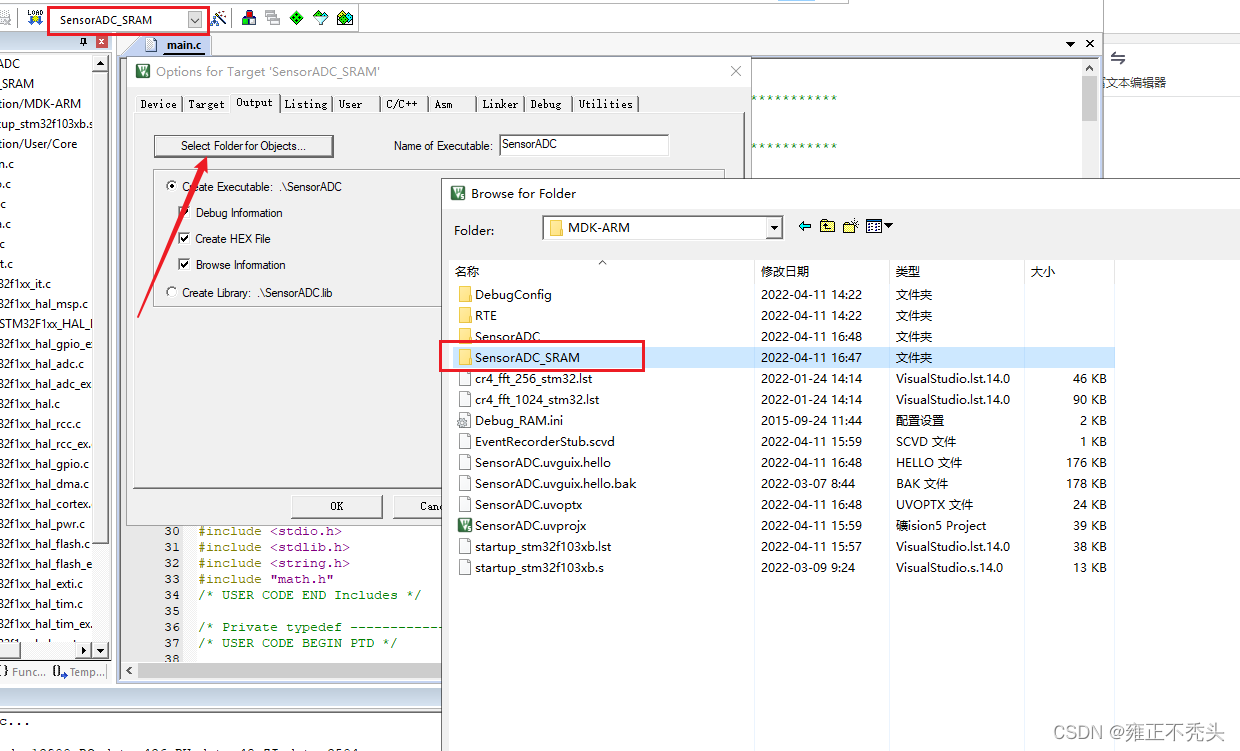Open the Temp... tab at panel bottom
Viewport: 1240px width, 751px height.
coord(80,672)
